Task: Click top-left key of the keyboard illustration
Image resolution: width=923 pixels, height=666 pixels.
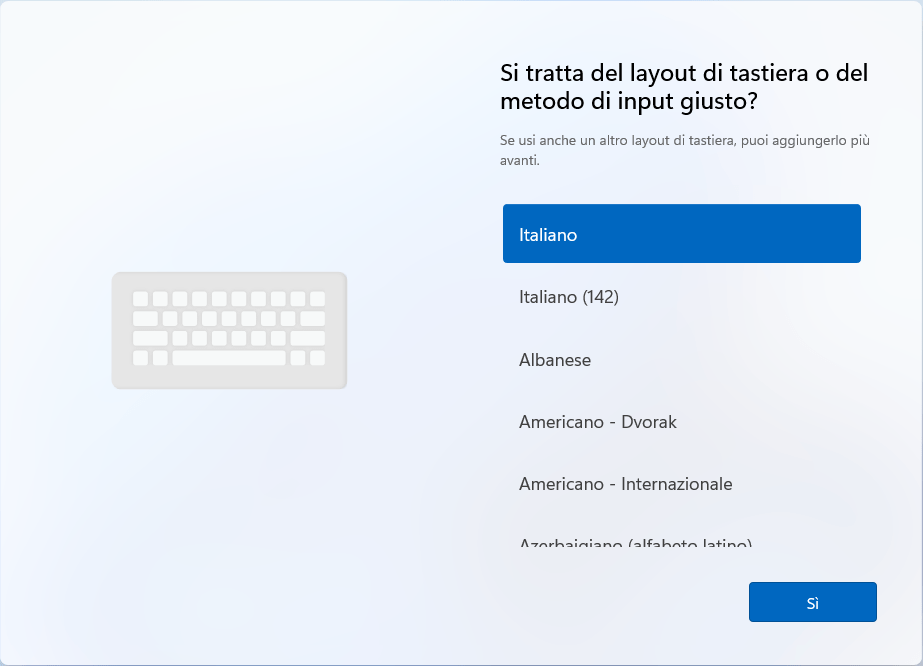Action: [140, 299]
